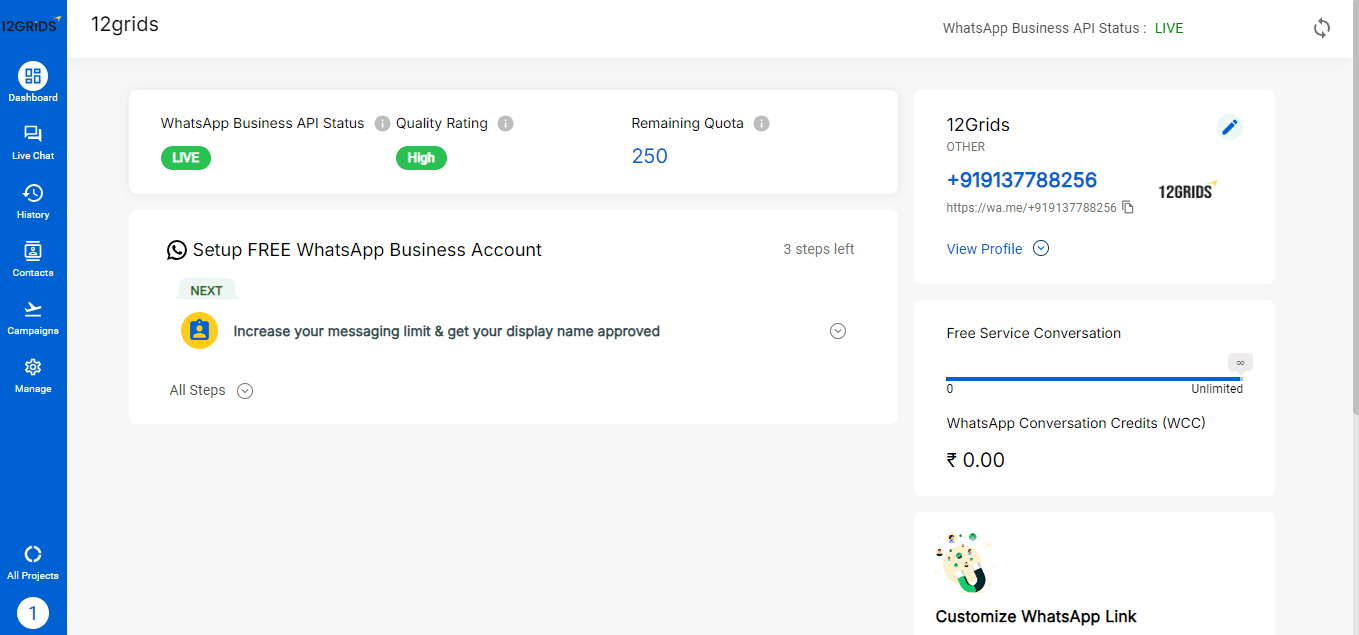Image resolution: width=1359 pixels, height=635 pixels.
Task: Click 'Increase your messaging limit' step text
Action: [446, 331]
